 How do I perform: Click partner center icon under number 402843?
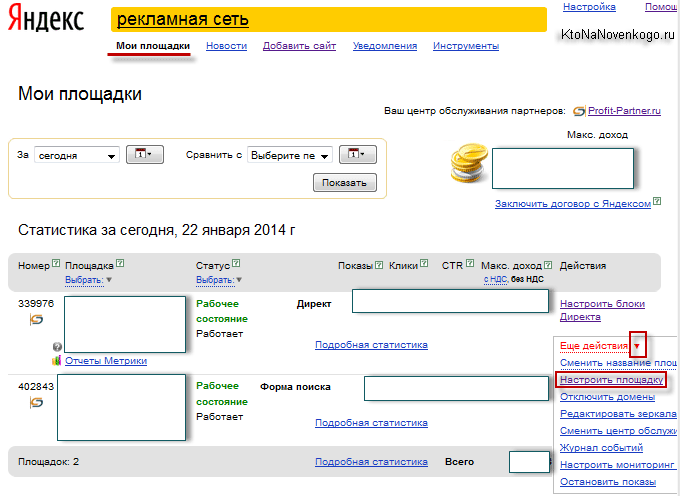pos(36,402)
